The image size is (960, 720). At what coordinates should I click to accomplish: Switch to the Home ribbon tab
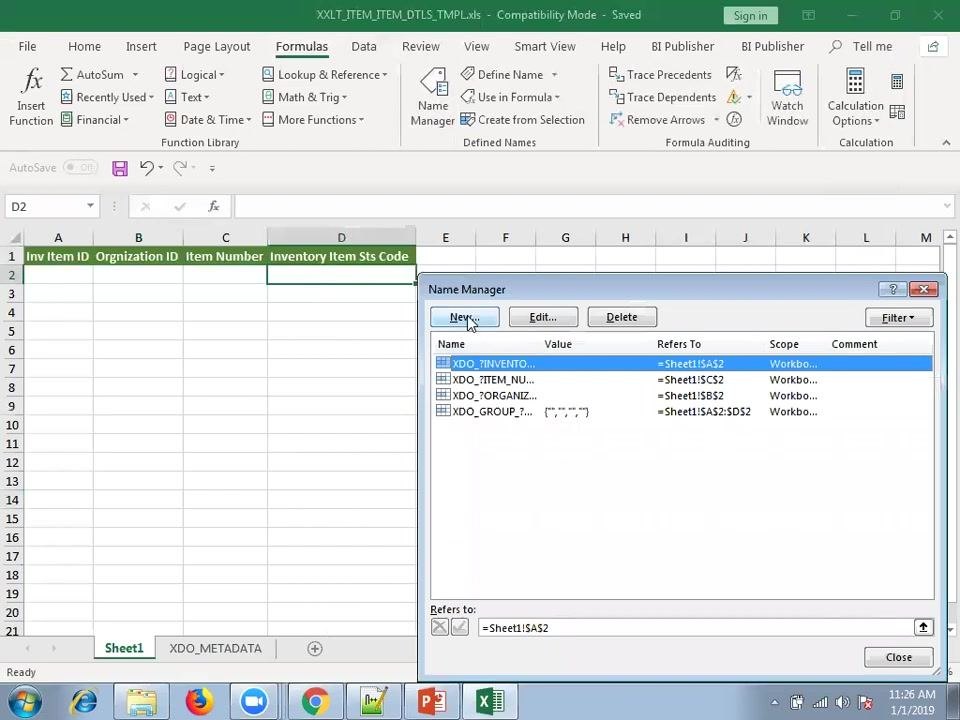pyautogui.click(x=84, y=47)
